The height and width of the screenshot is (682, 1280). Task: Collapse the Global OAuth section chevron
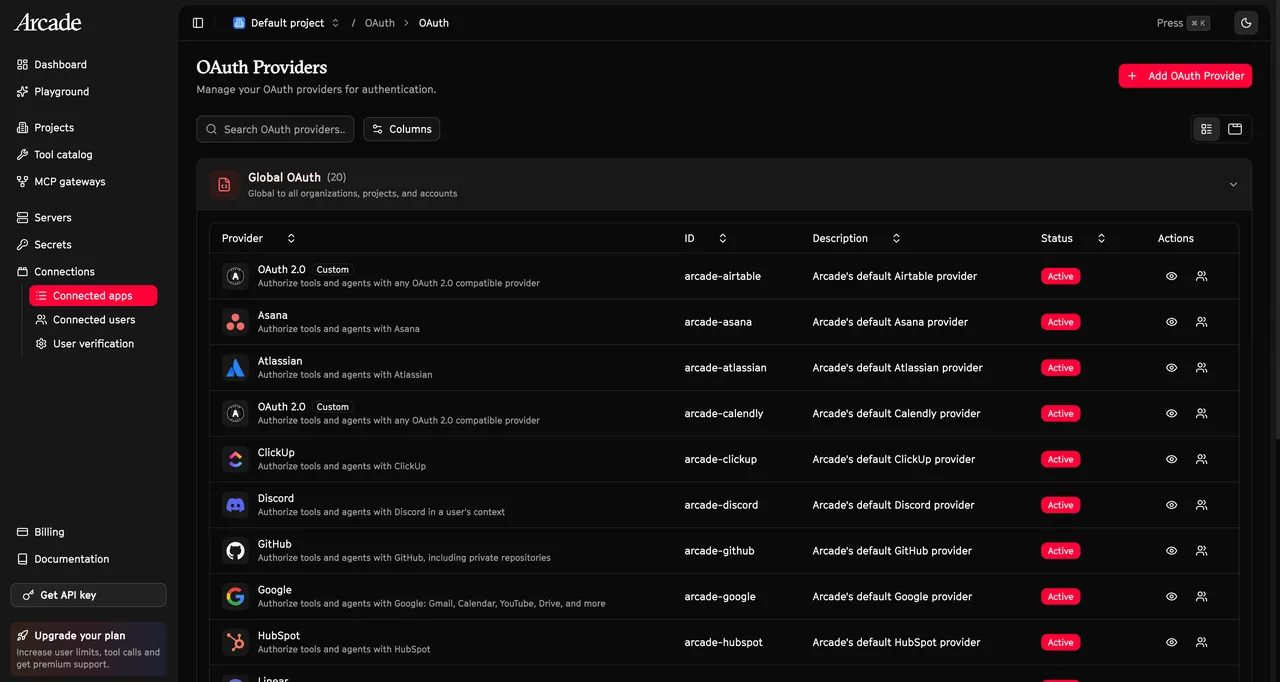[x=1233, y=185]
